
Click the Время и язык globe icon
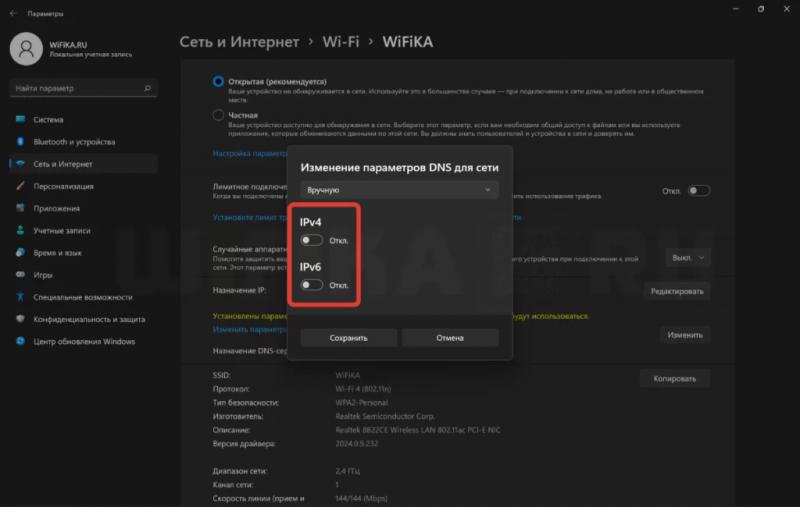pyautogui.click(x=20, y=252)
